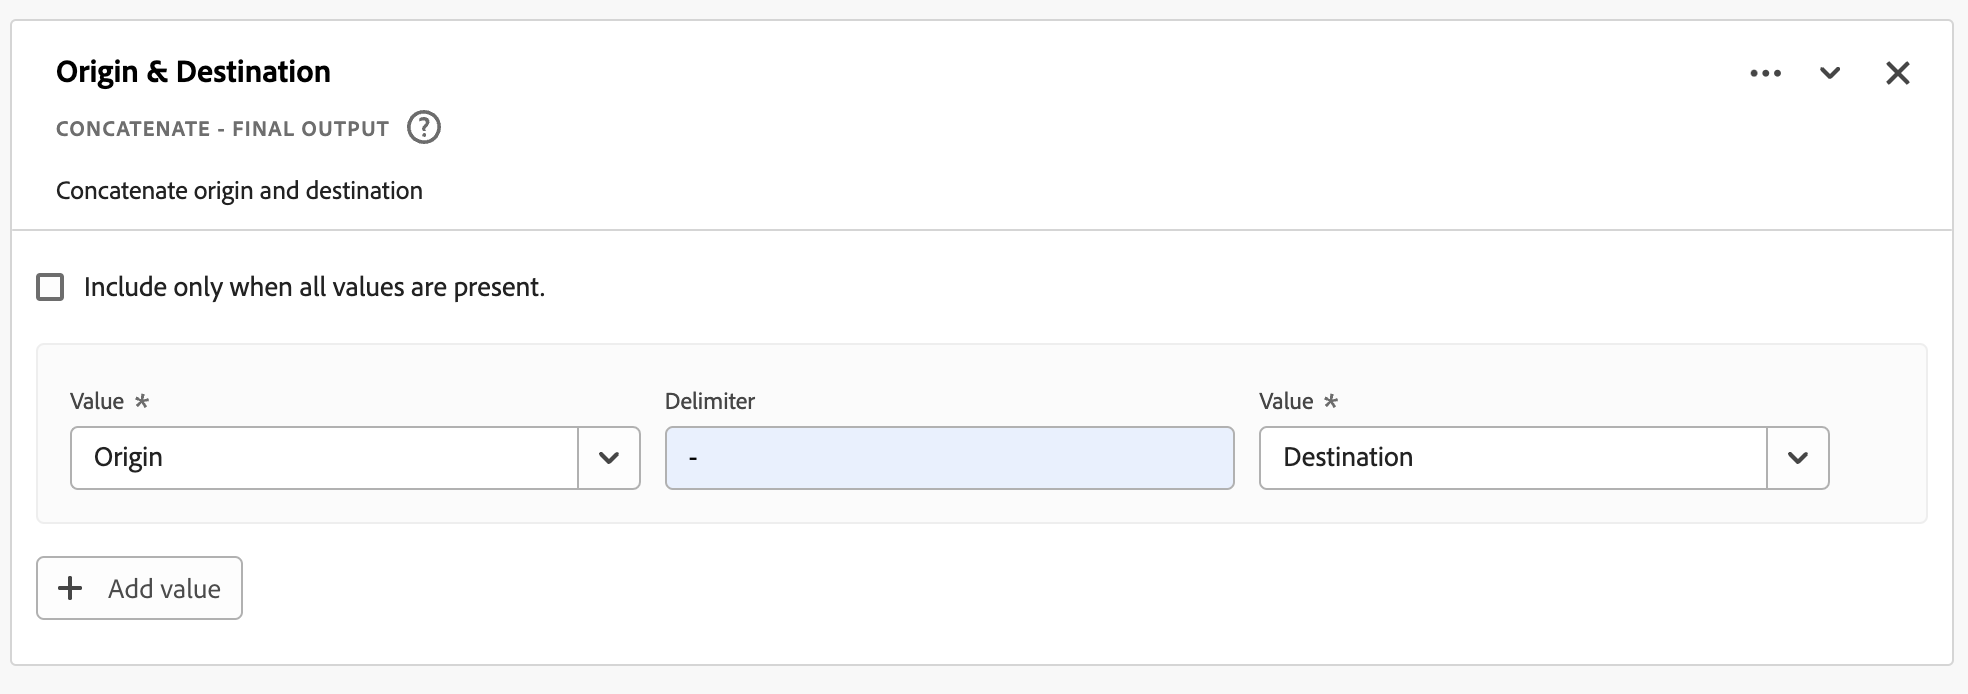Viewport: 1968px width, 694px height.
Task: Open the more options ellipsis menu
Action: 1765,73
